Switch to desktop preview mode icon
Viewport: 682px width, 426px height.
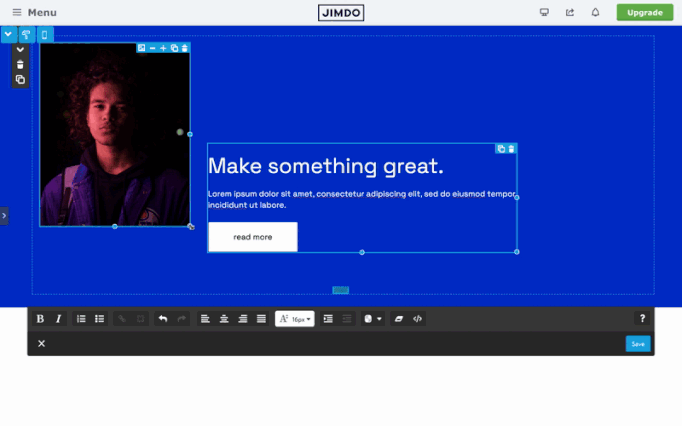544,12
